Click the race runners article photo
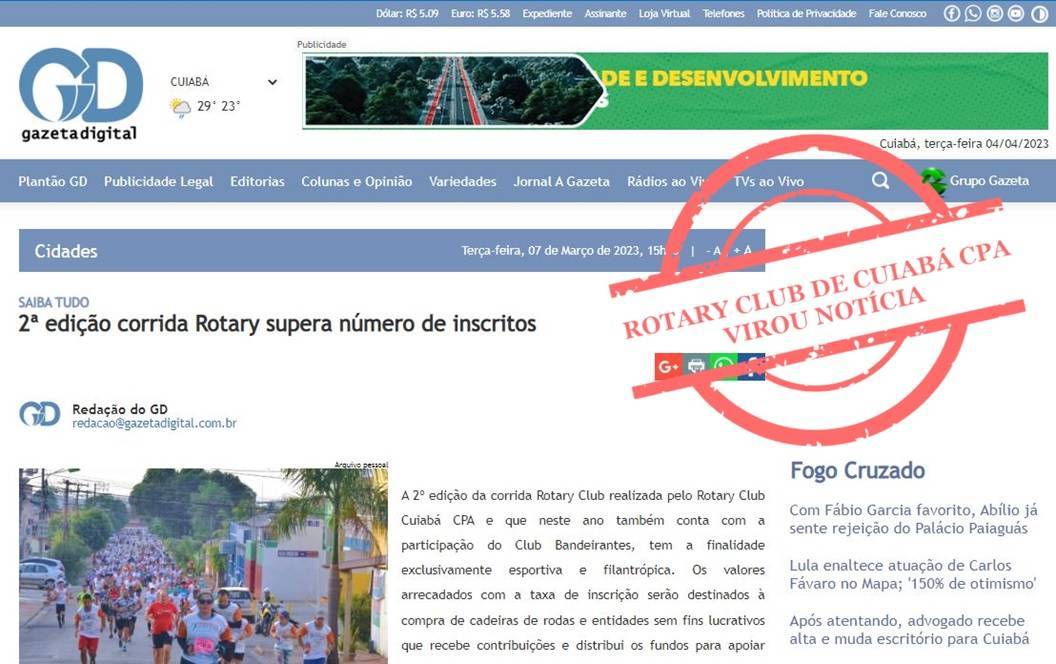The width and height of the screenshot is (1056, 664). tap(203, 565)
